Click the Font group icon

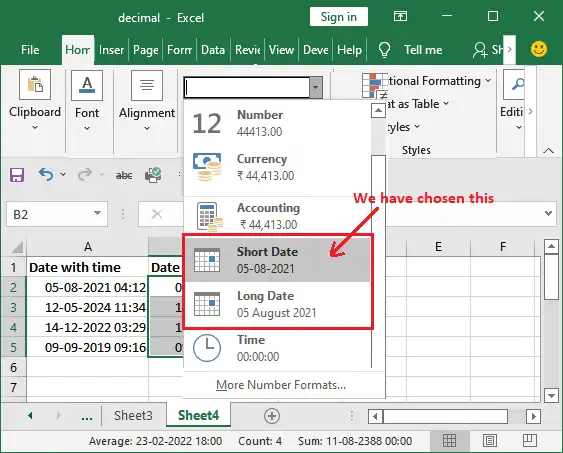point(87,85)
